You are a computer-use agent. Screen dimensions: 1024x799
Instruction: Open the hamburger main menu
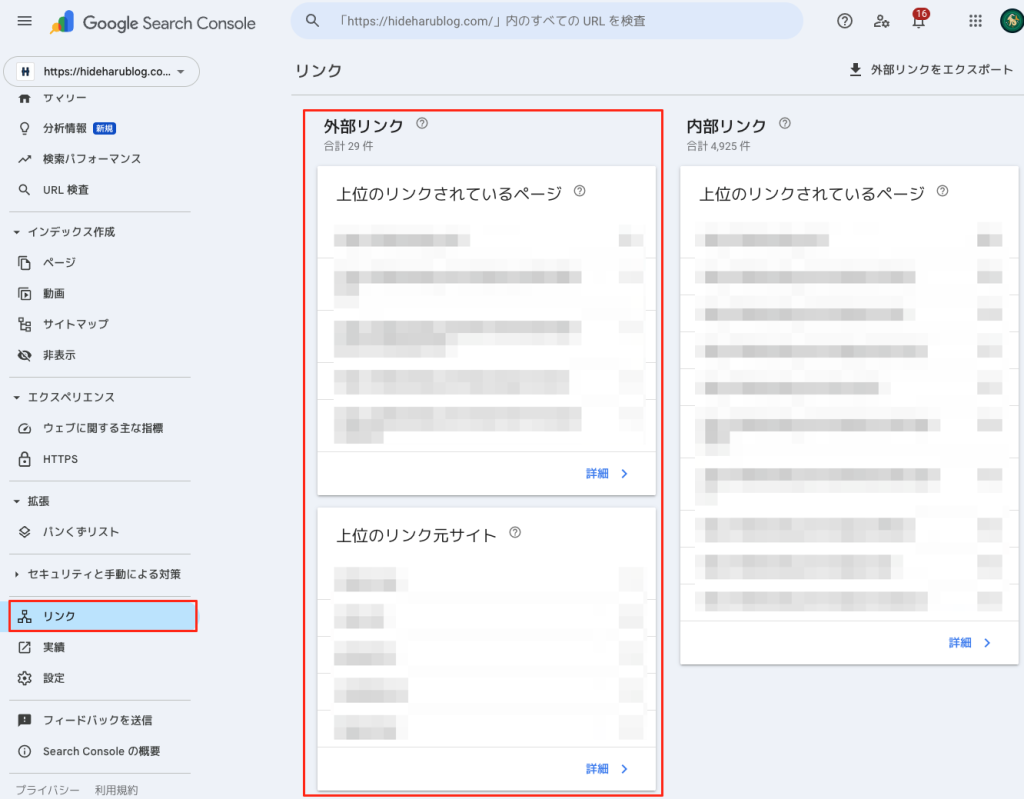[25, 22]
